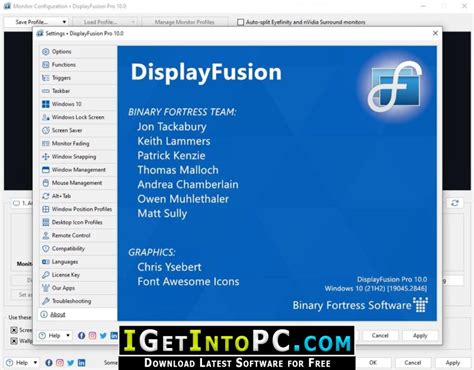
Task: Click Cancel in Monitor Configuration window
Action: (x=413, y=363)
